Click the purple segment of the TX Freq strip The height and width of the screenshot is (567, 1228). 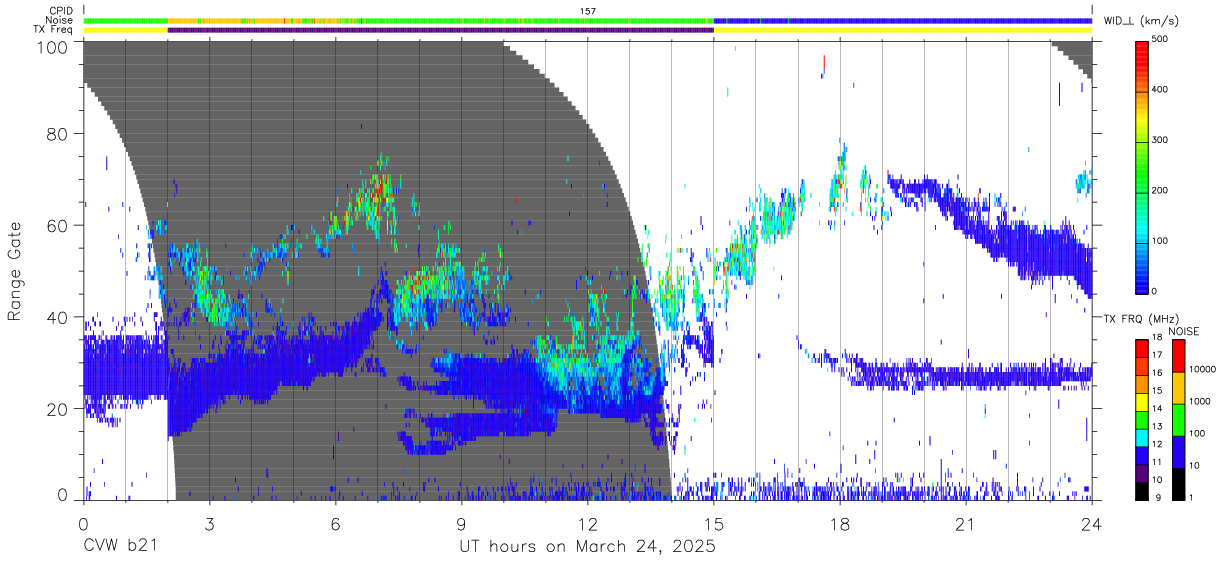tap(441, 30)
